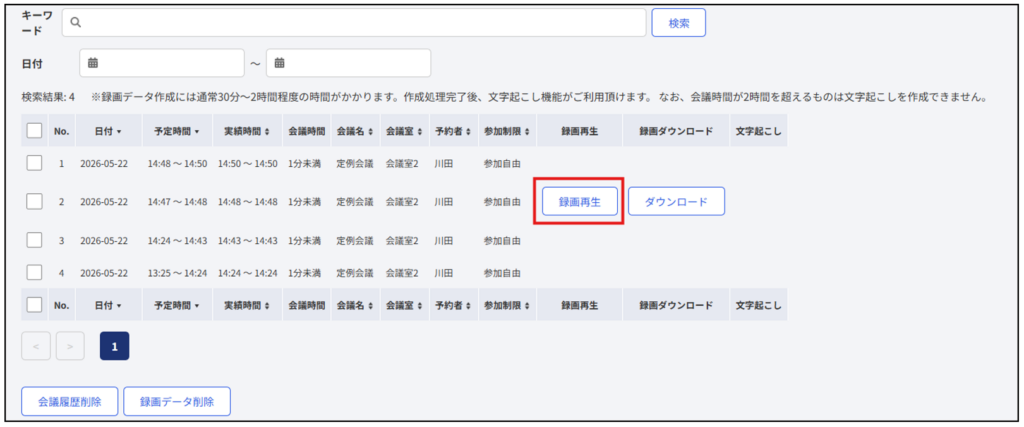
Task: Sort by 実績時間 in the top header
Action: coord(247,131)
